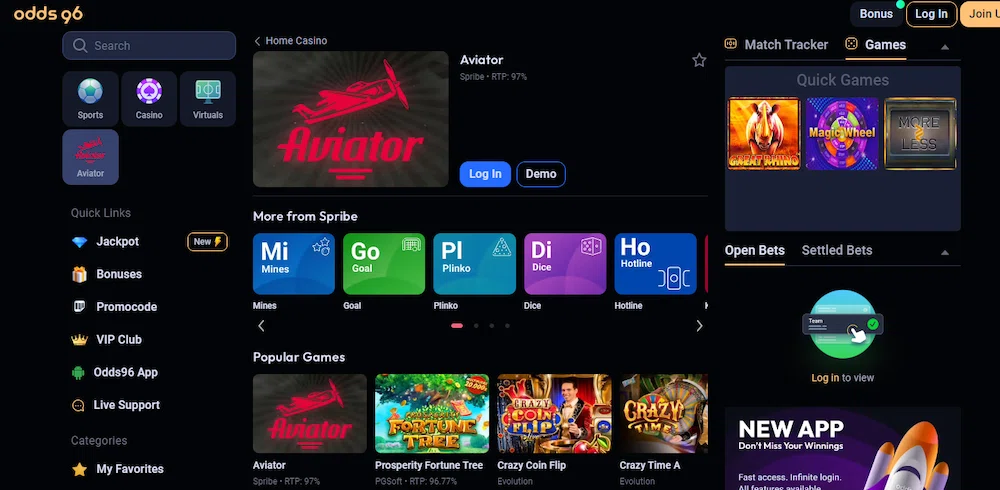Open the Bonuses quick link
Image resolution: width=1000 pixels, height=490 pixels.
point(119,274)
